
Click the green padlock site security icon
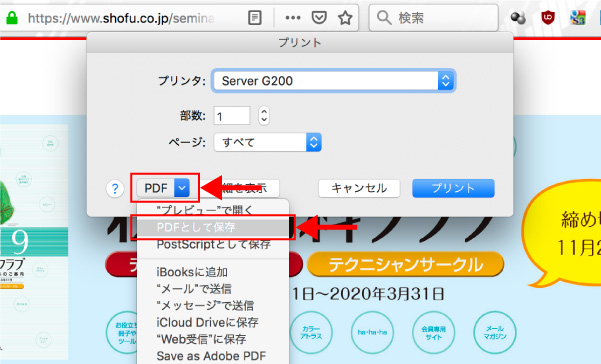coord(12,18)
